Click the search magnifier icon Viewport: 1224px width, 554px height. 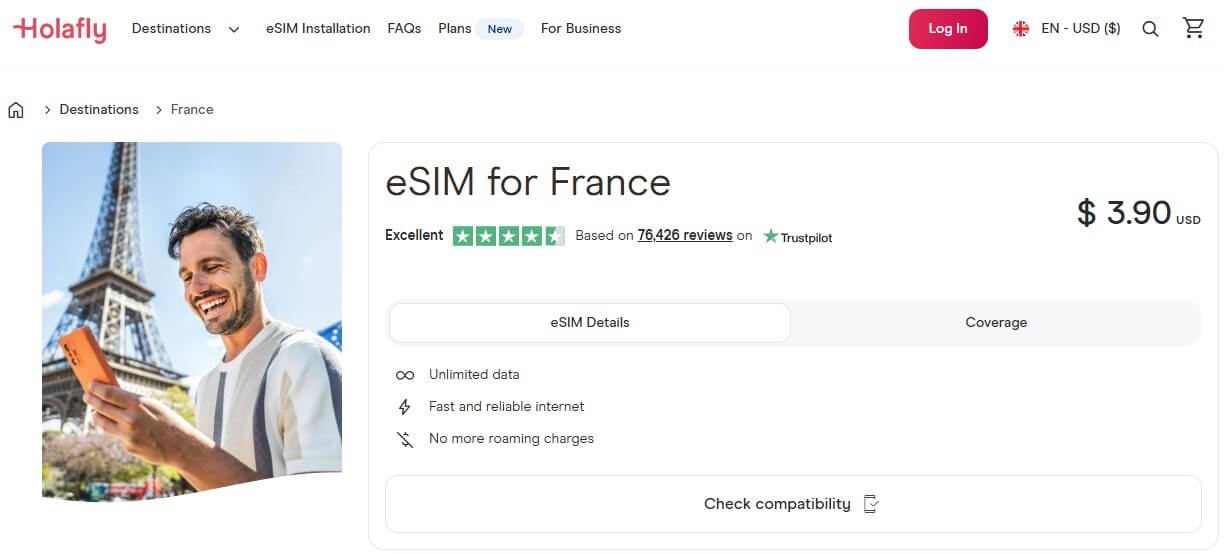pyautogui.click(x=1150, y=29)
